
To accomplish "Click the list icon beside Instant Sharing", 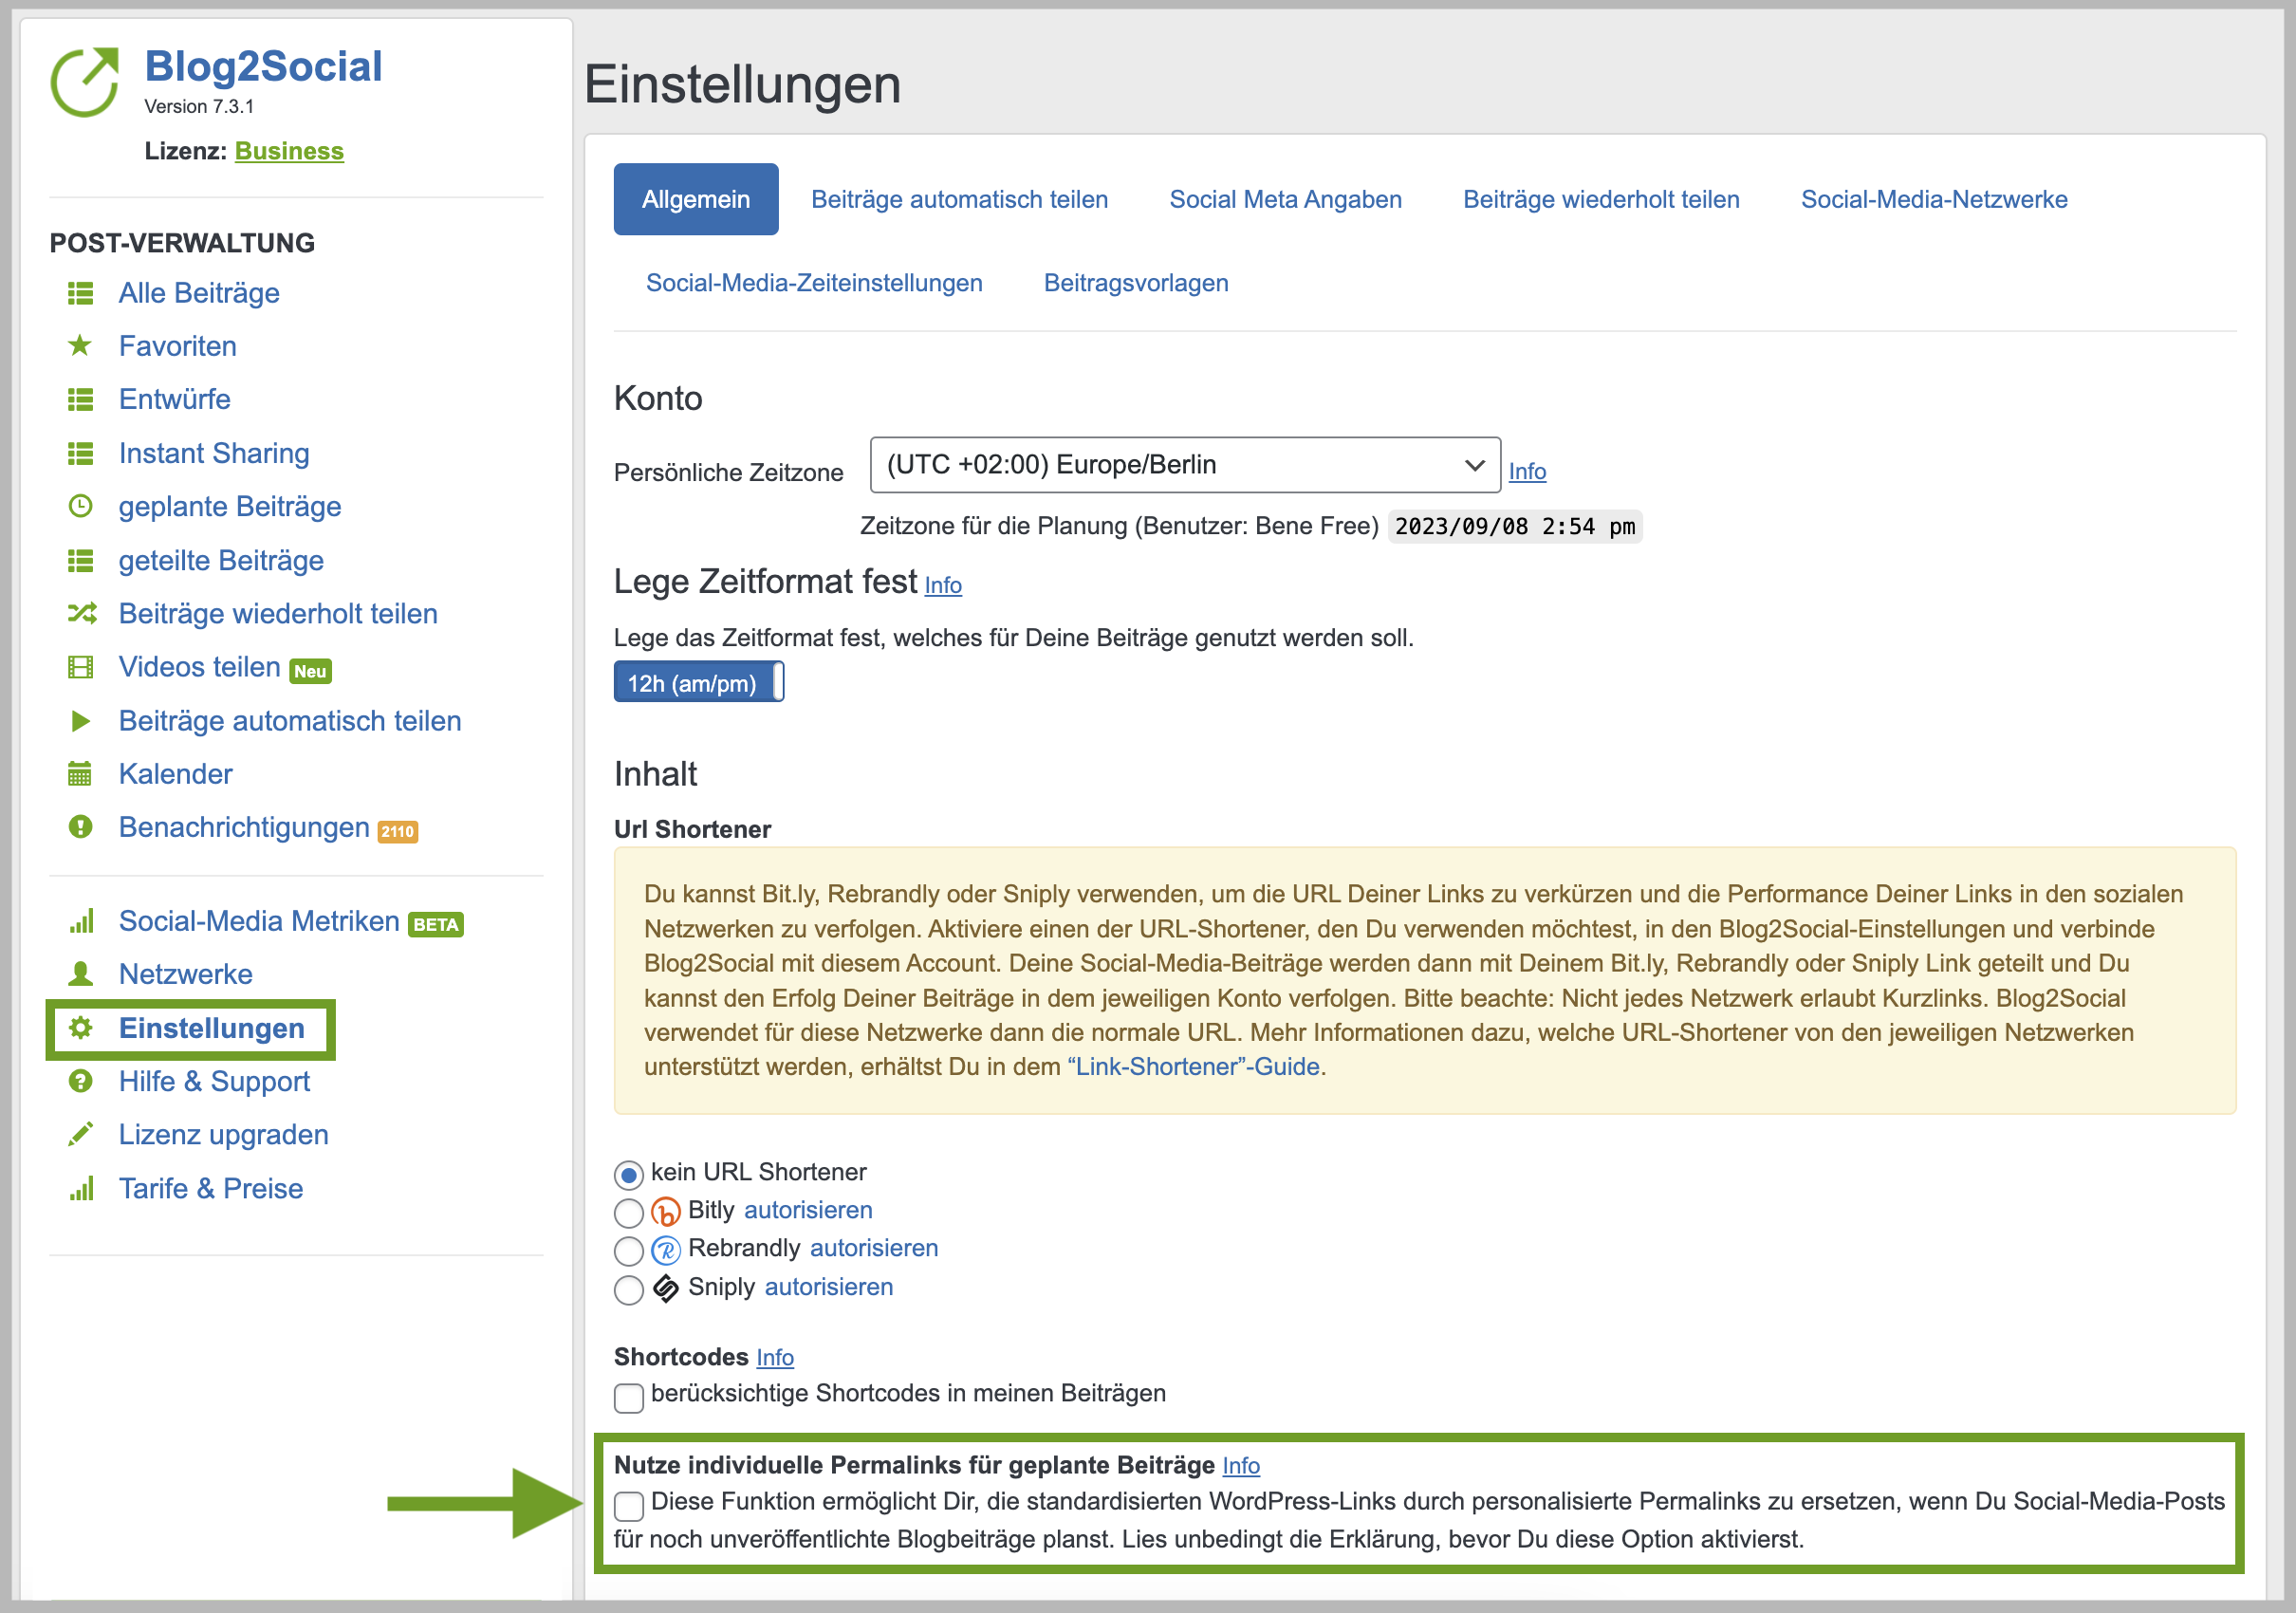I will pyautogui.click(x=80, y=454).
